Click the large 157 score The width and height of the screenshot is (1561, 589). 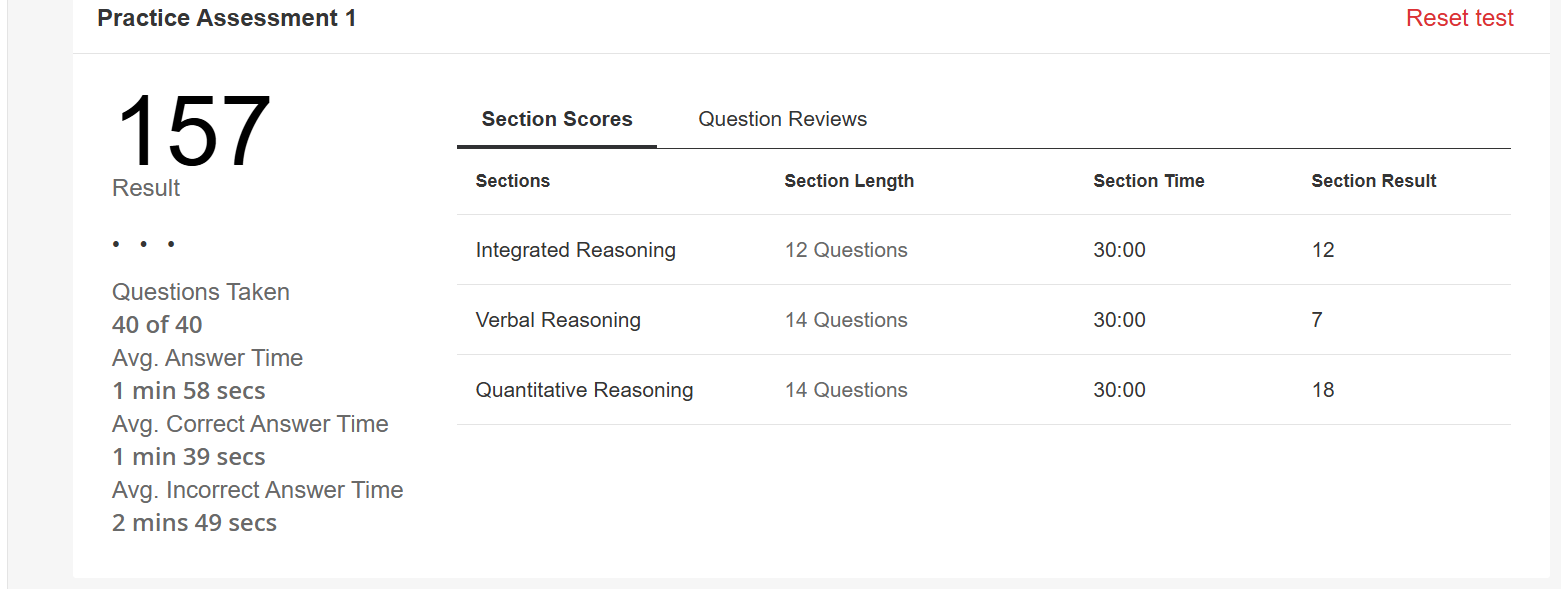tap(192, 131)
